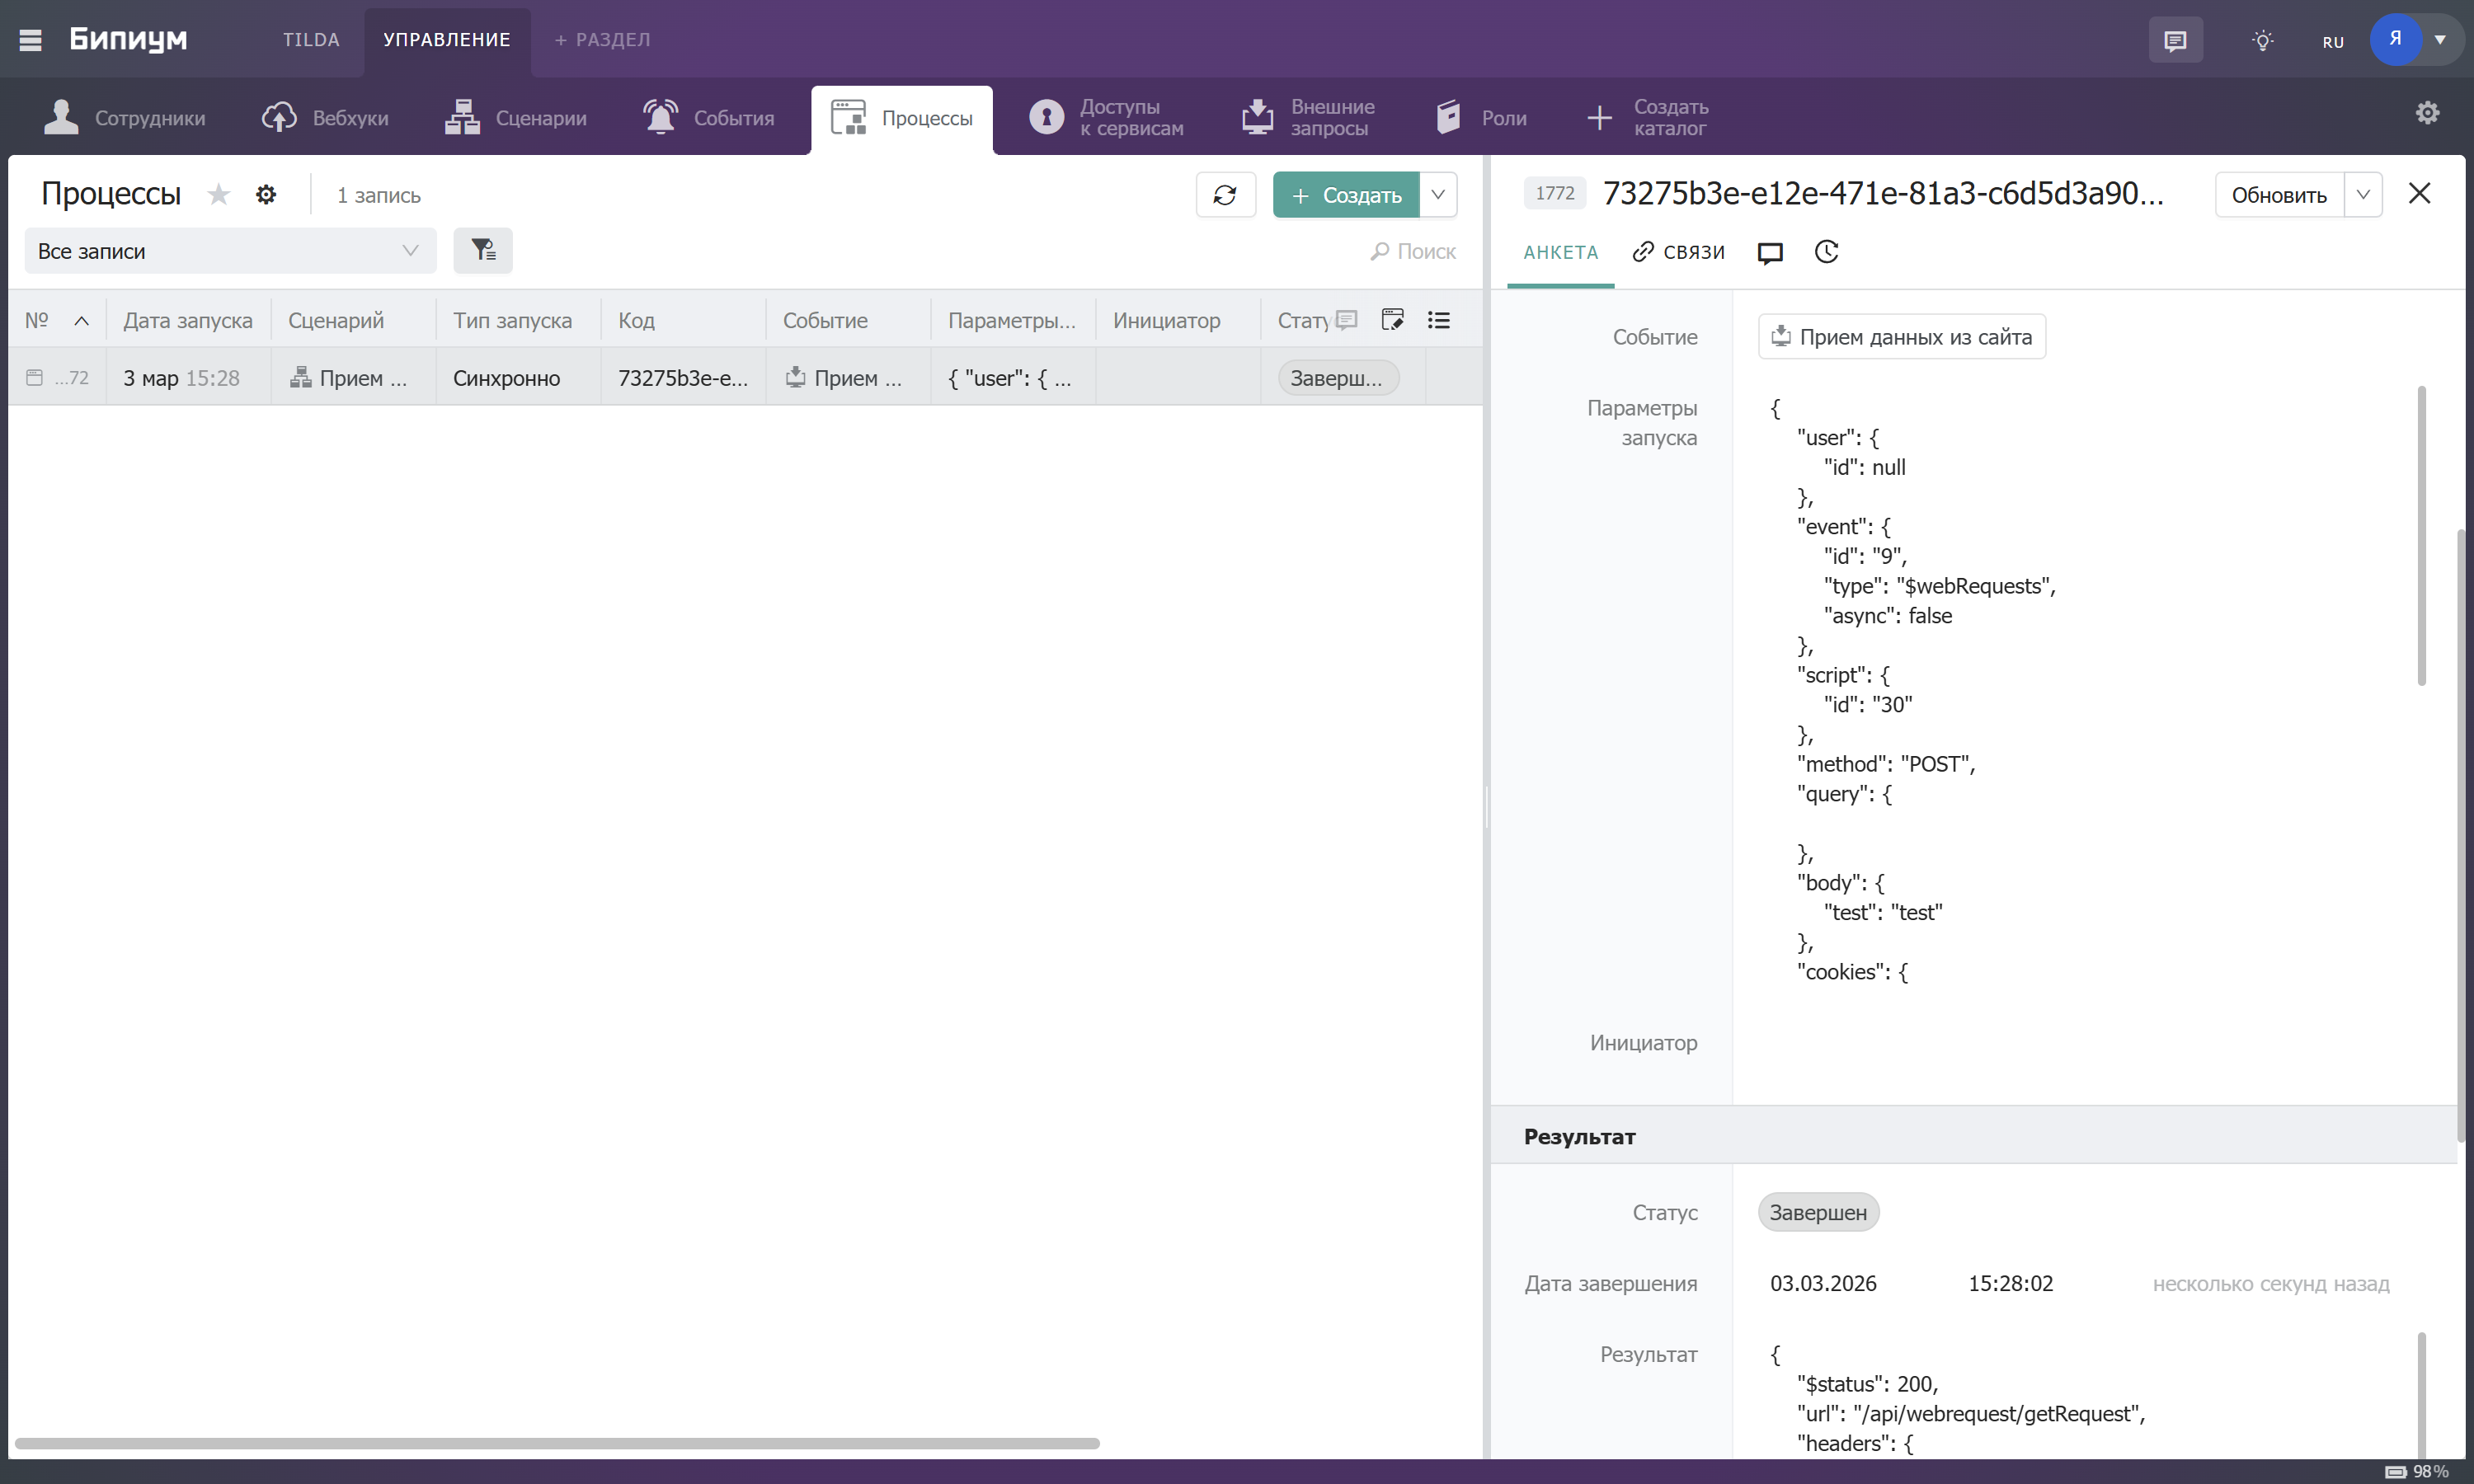Expand the Создать button dropdown arrow
The image size is (2474, 1484).
[x=1438, y=195]
